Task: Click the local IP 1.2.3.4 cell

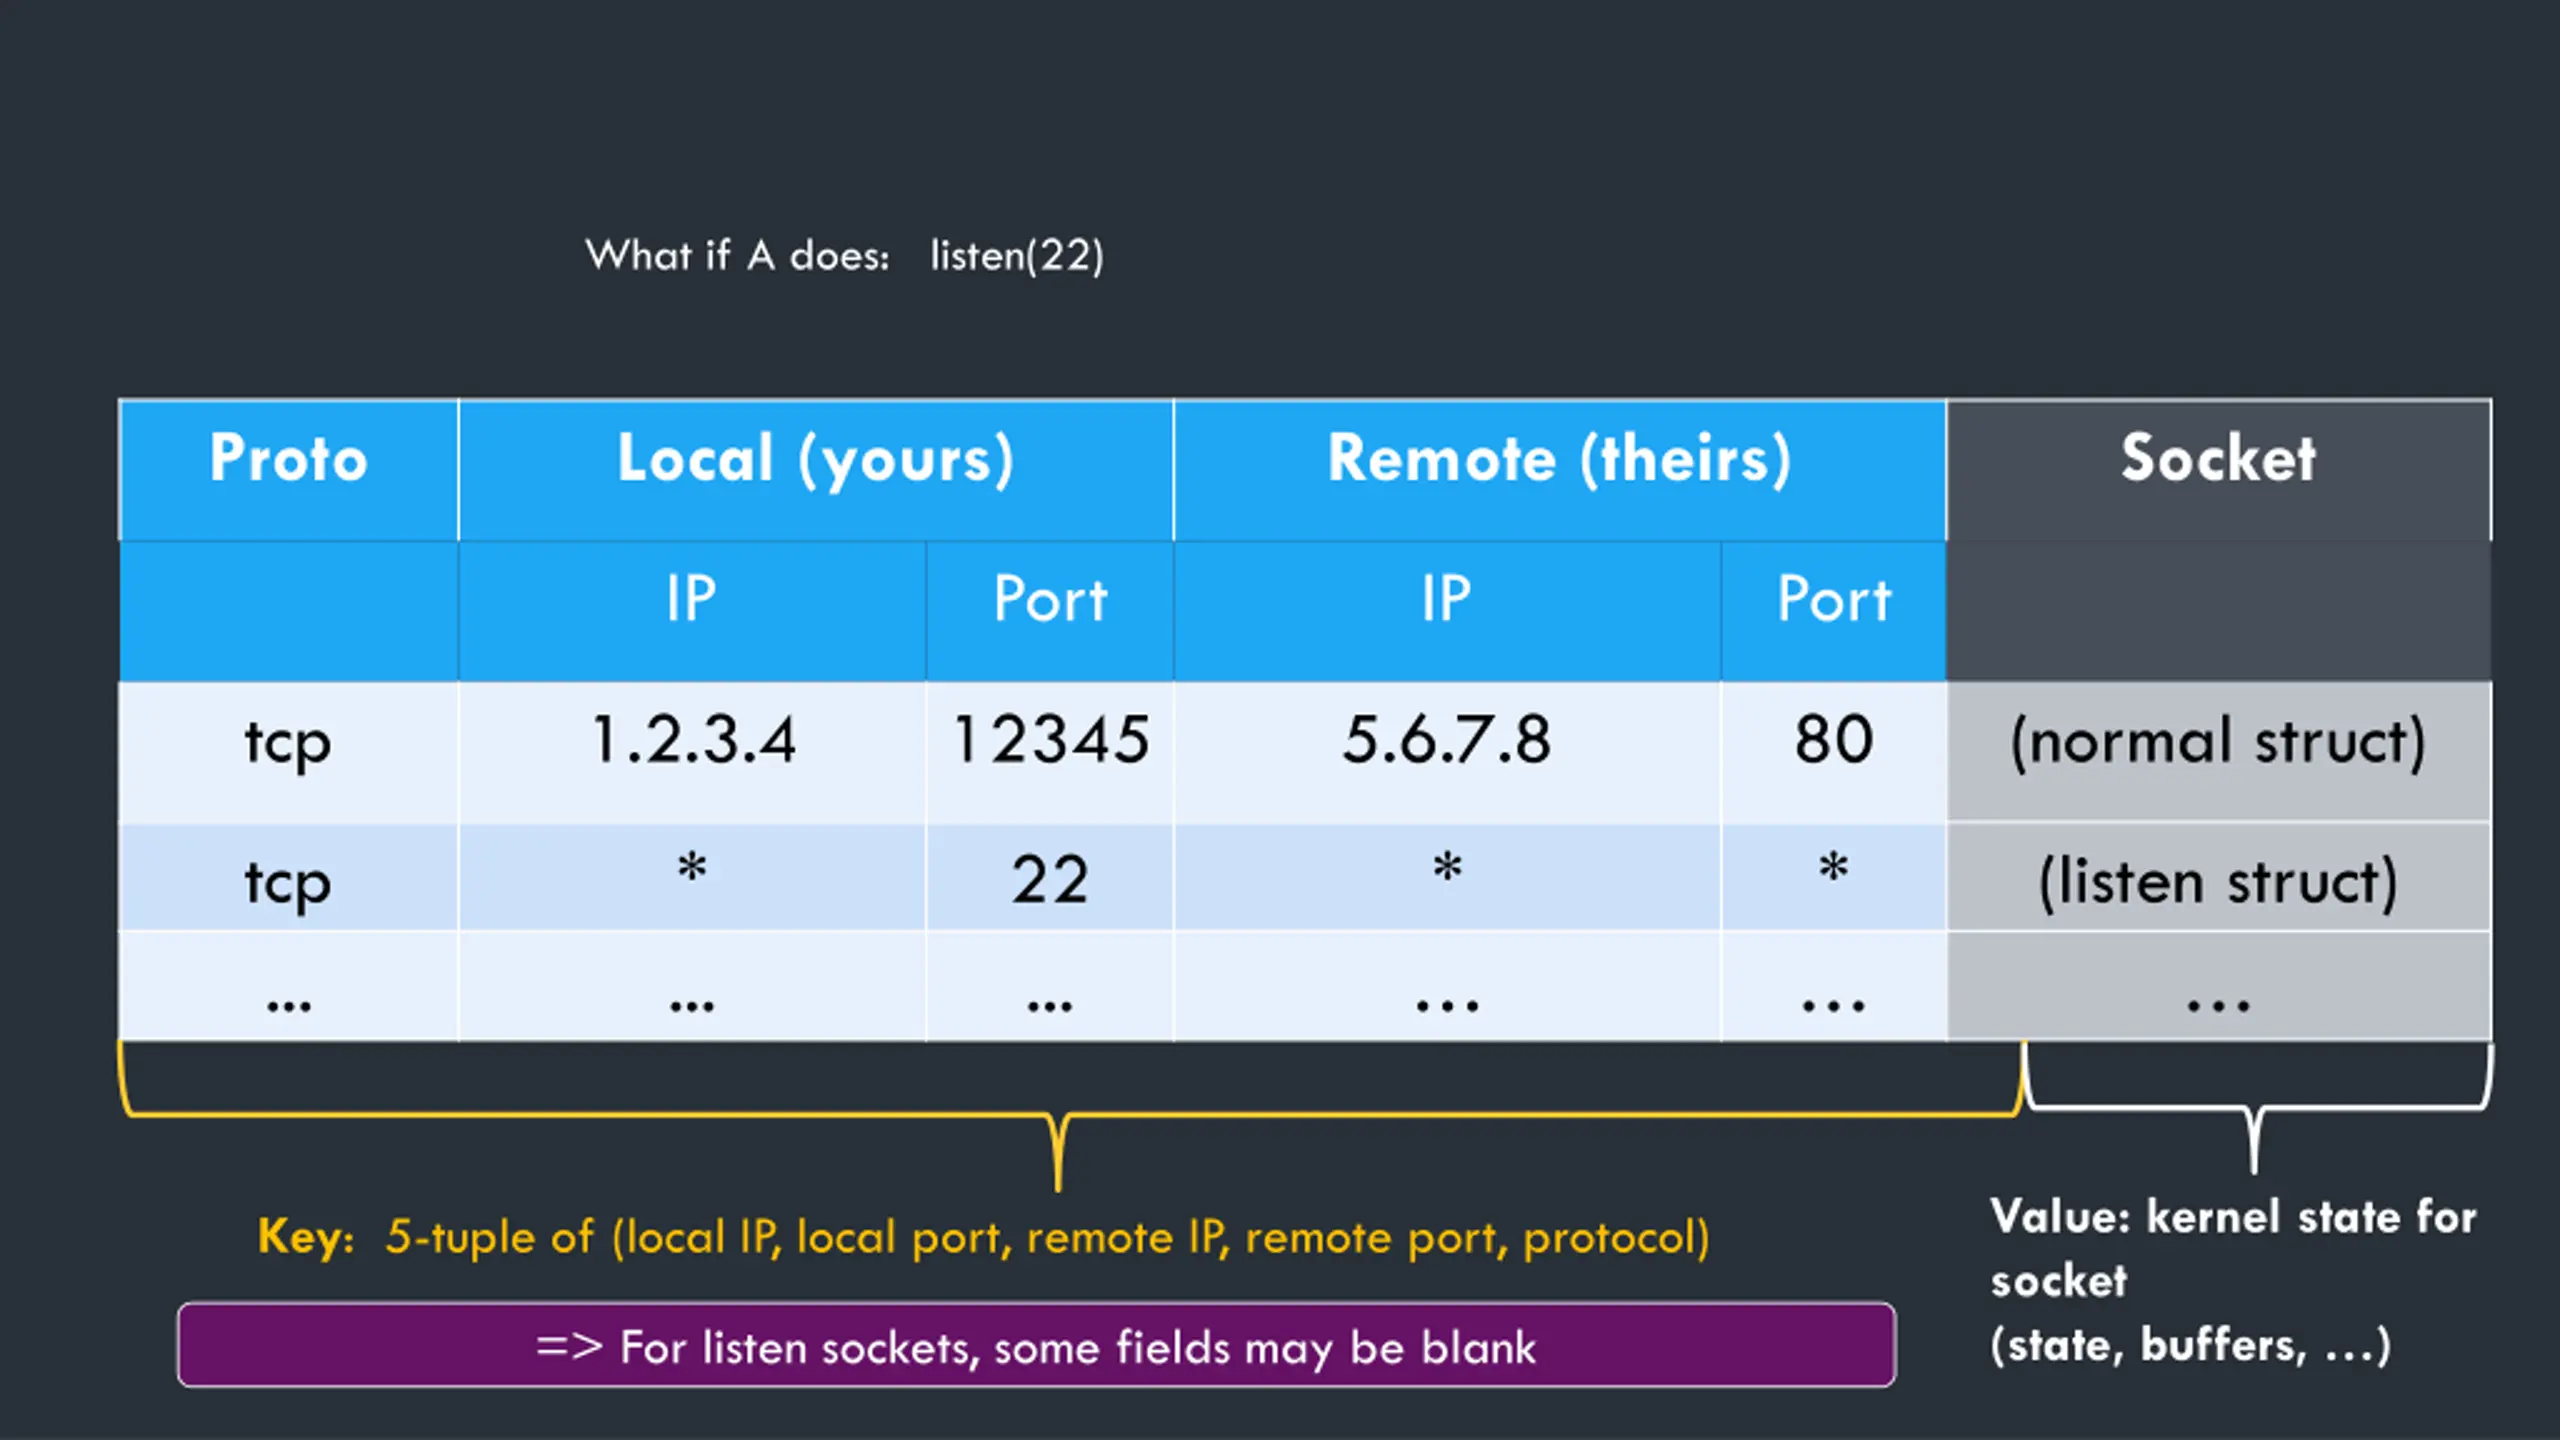Action: tap(692, 752)
